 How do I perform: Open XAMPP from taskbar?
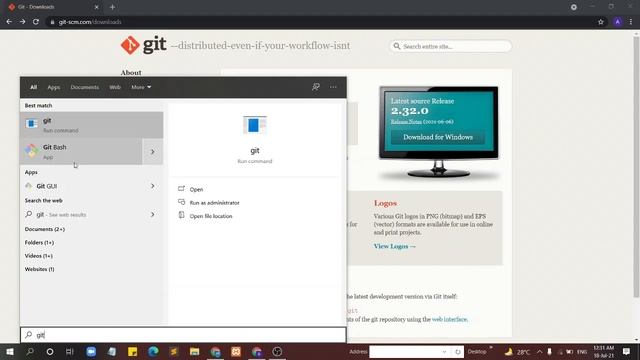[x=236, y=352]
